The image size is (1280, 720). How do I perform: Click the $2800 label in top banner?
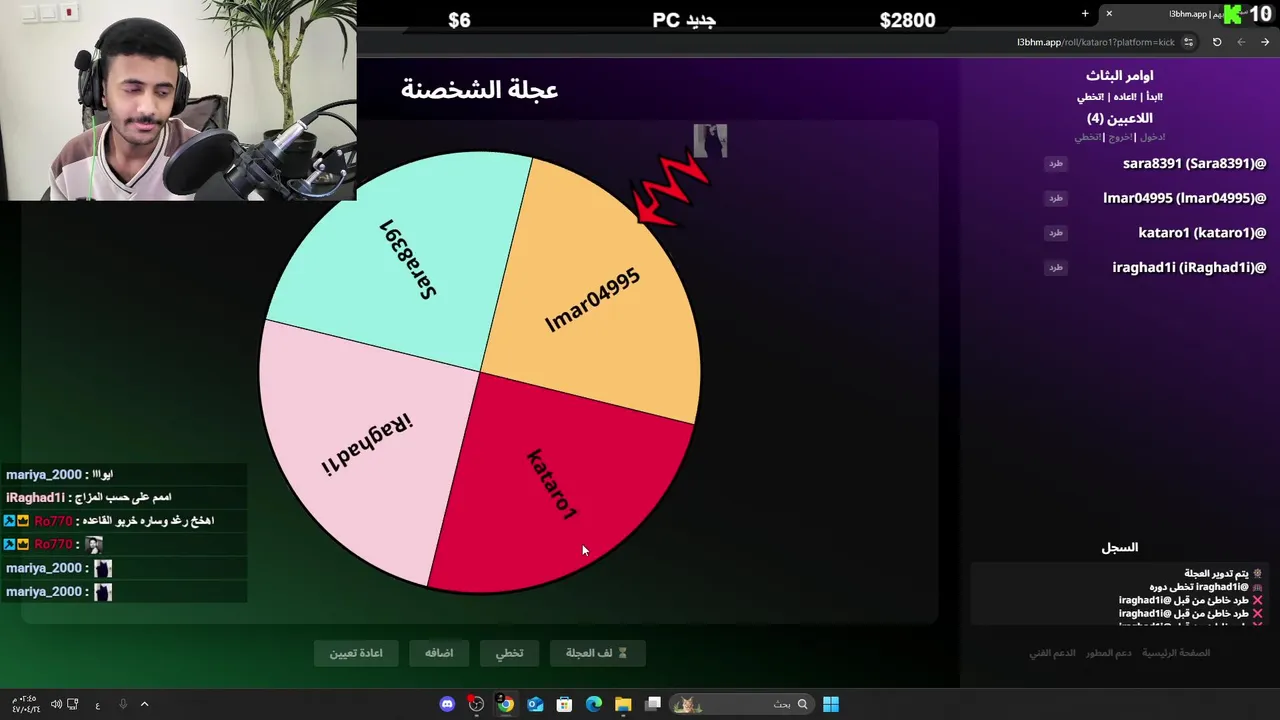907,20
